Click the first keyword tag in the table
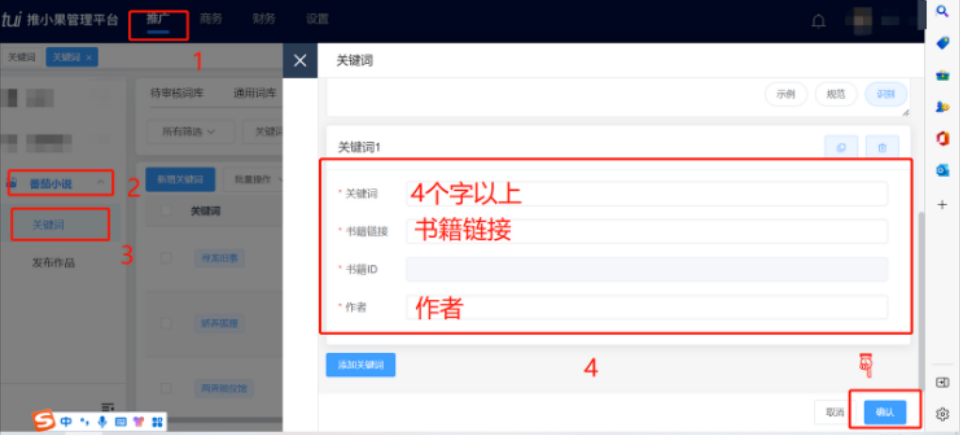The height and width of the screenshot is (435, 960). pos(219,258)
